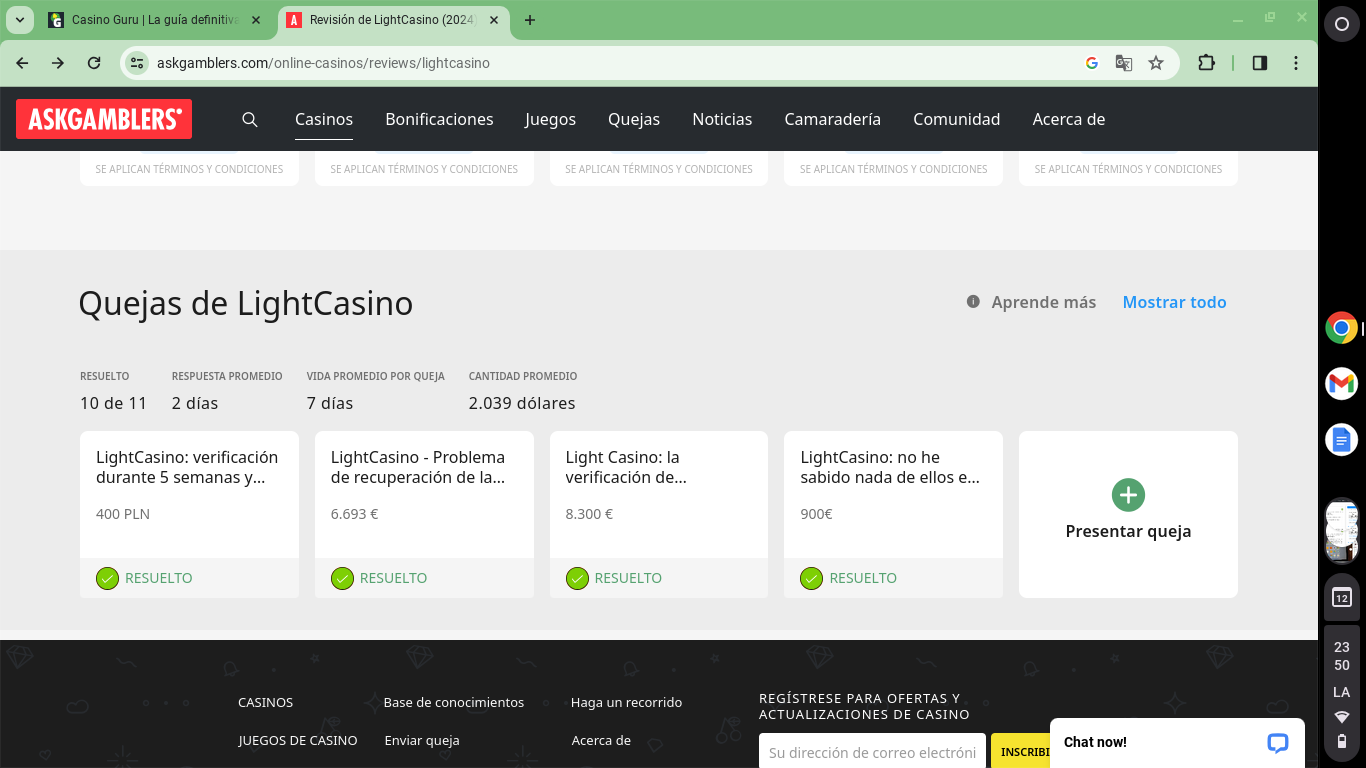Open Gmail from the shelf

(1341, 383)
